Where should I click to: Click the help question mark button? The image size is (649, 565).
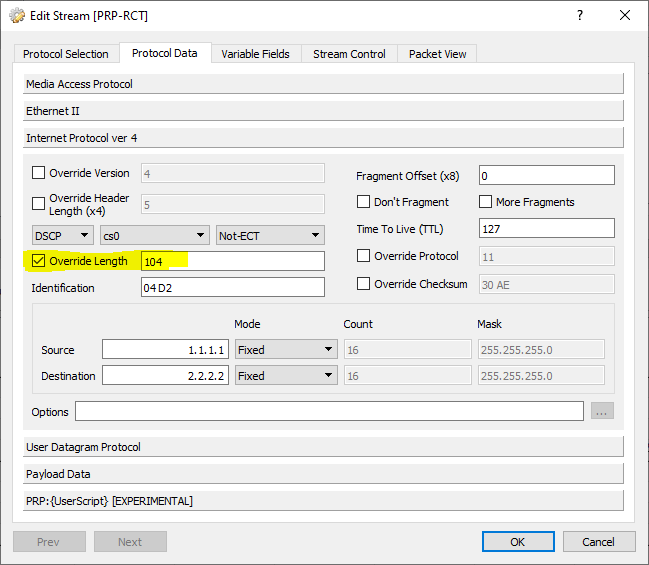(x=580, y=15)
